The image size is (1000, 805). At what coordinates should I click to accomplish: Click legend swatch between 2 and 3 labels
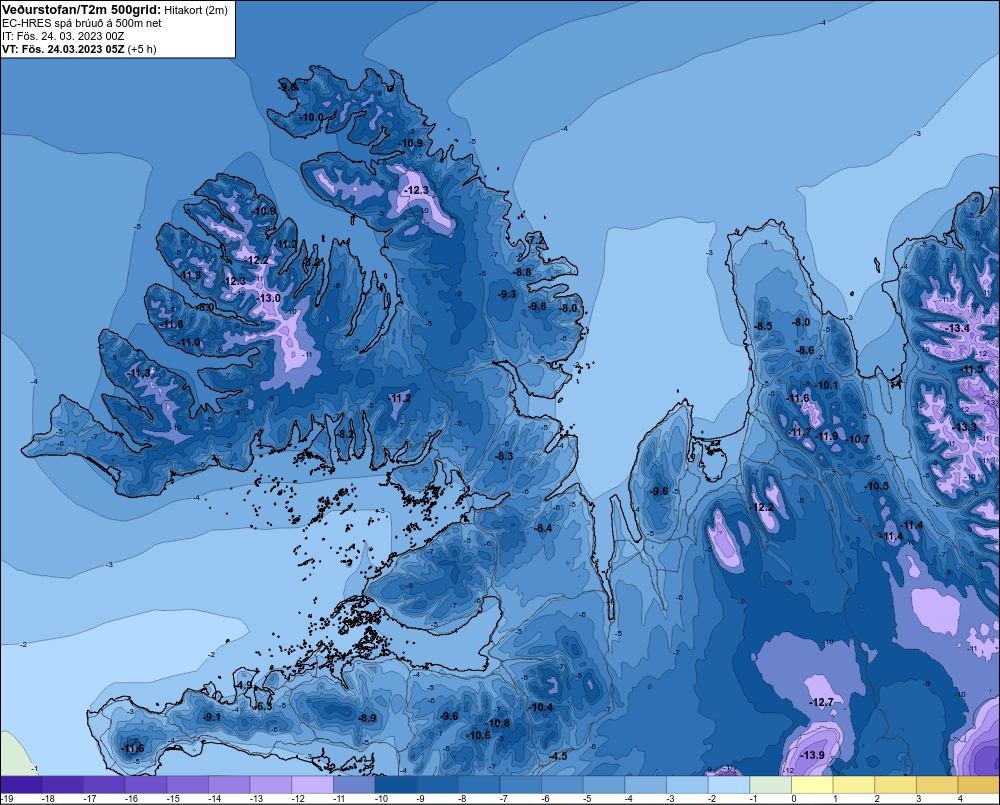coord(895,785)
